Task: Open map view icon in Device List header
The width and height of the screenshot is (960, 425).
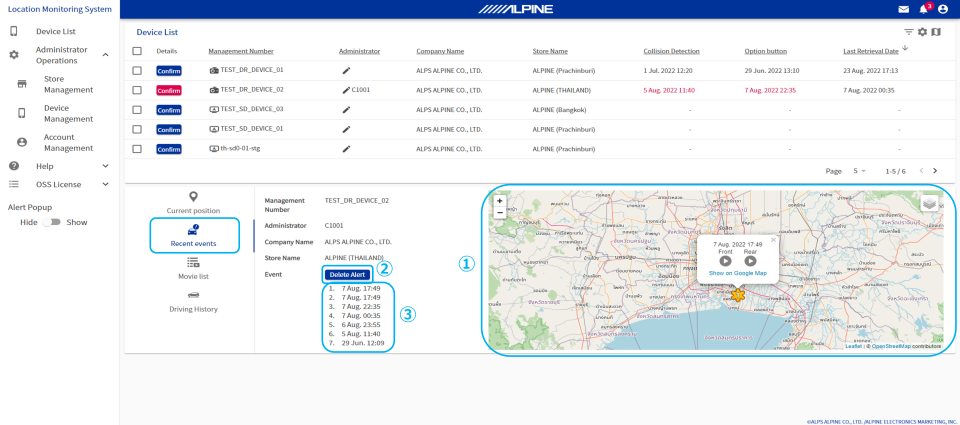Action: (x=936, y=32)
